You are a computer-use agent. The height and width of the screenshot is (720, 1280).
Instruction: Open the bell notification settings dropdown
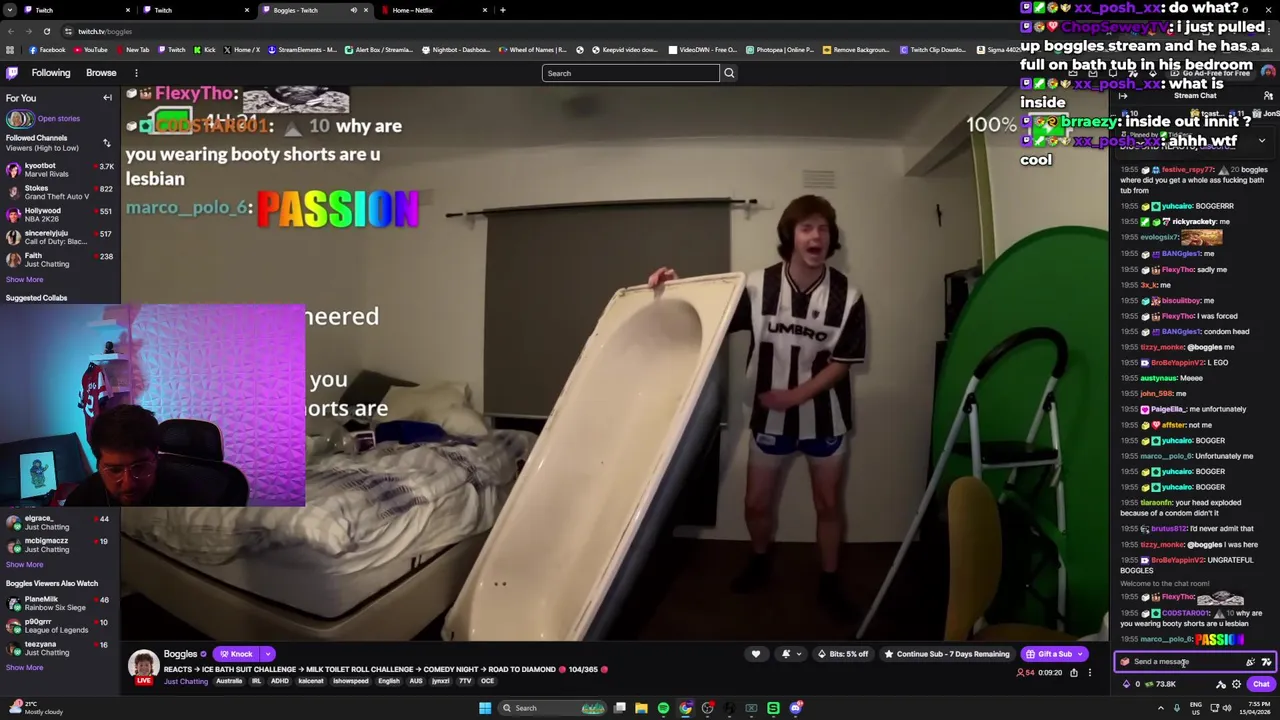pyautogui.click(x=791, y=654)
